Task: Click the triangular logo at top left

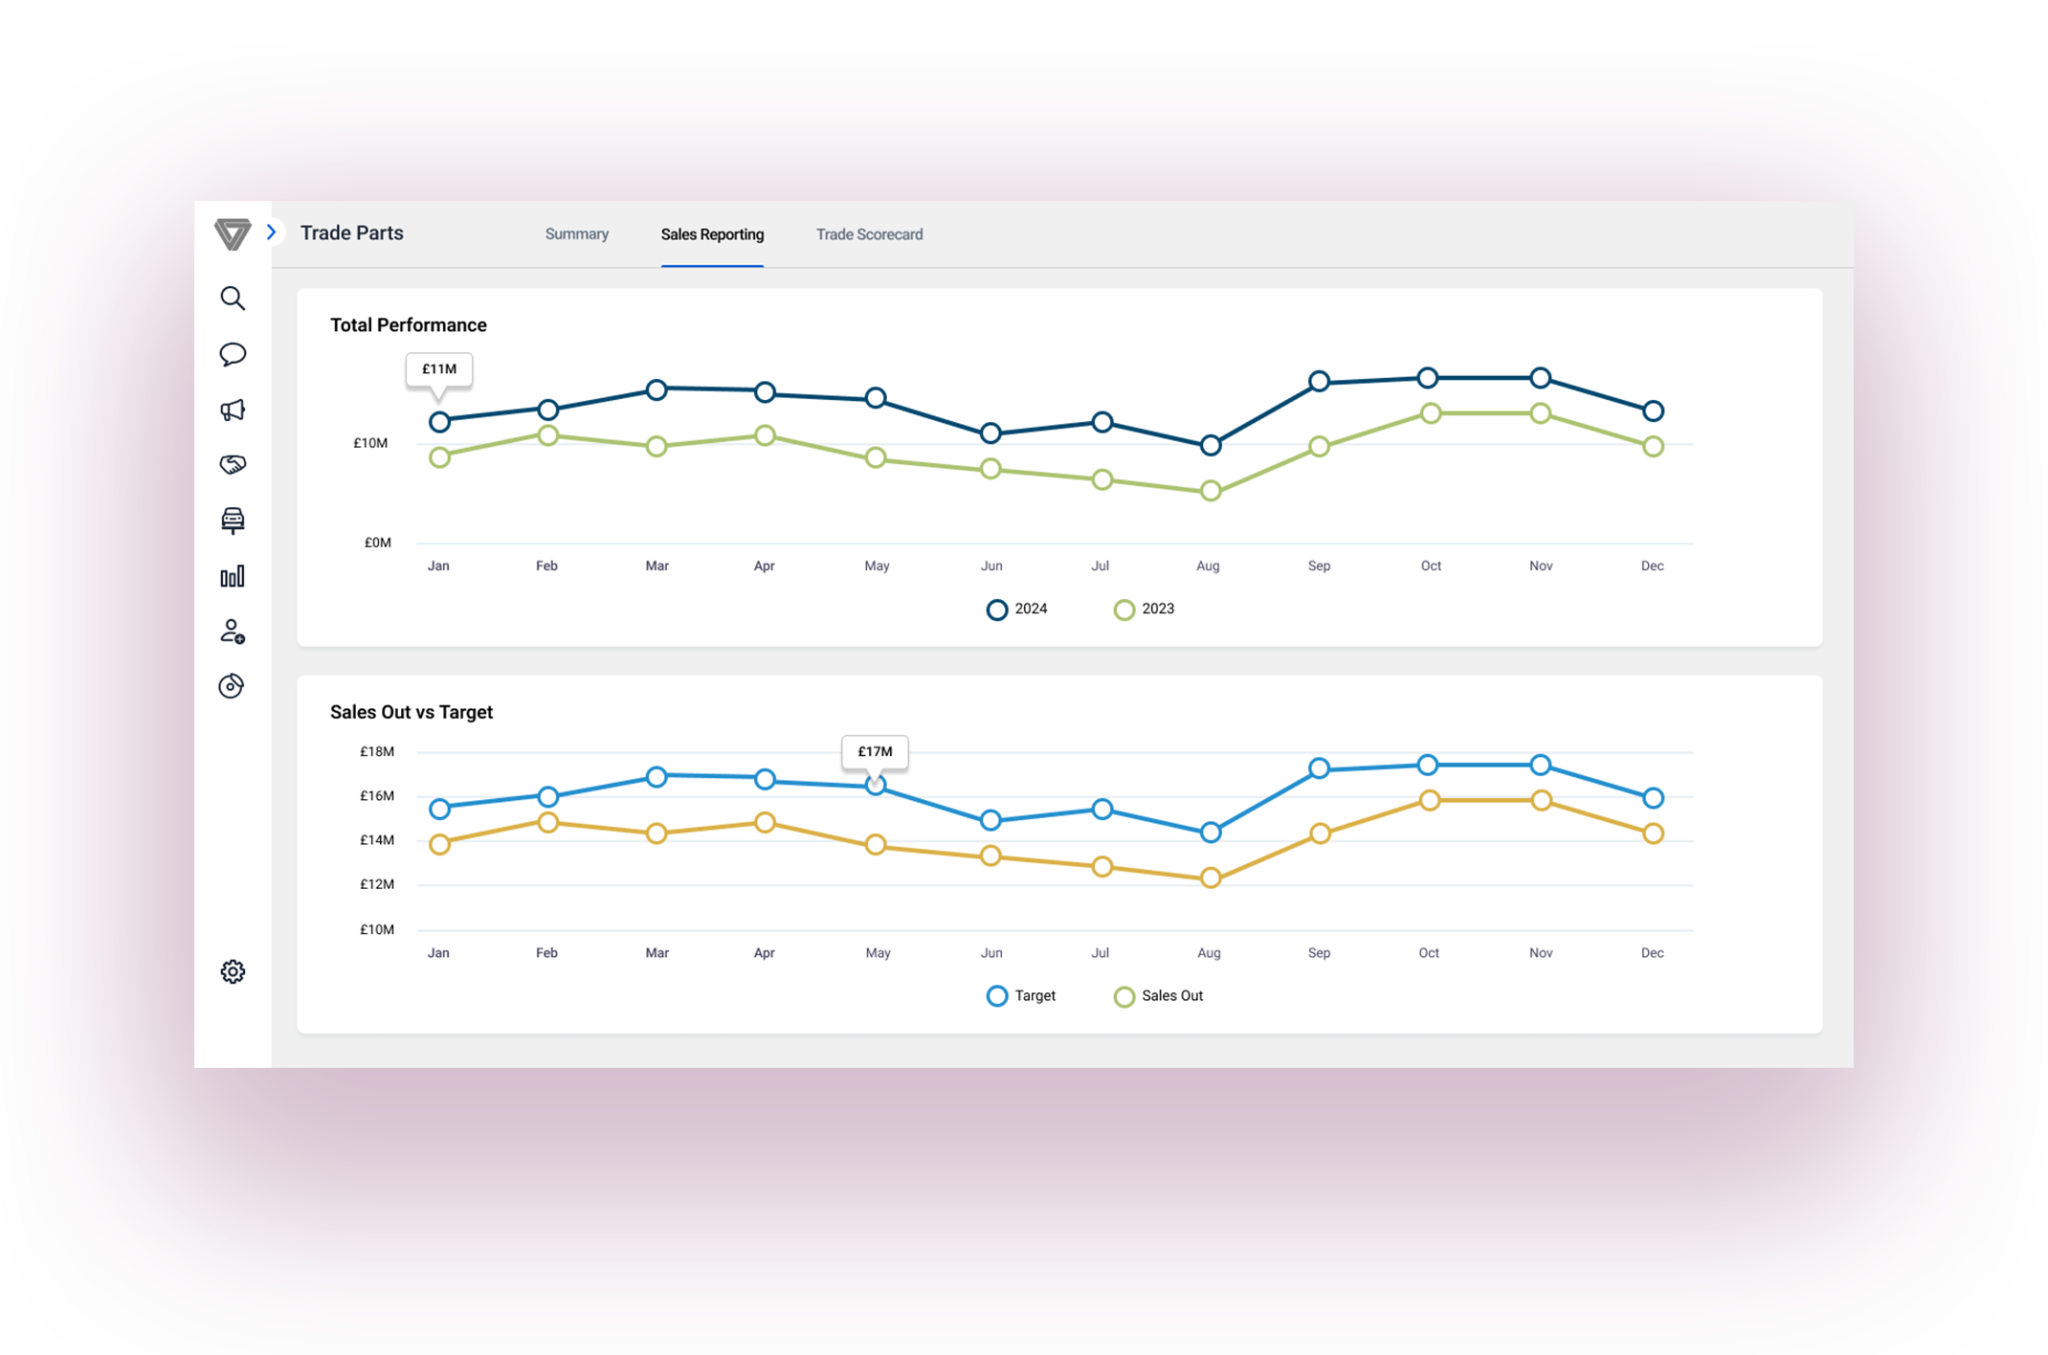Action: 232,233
